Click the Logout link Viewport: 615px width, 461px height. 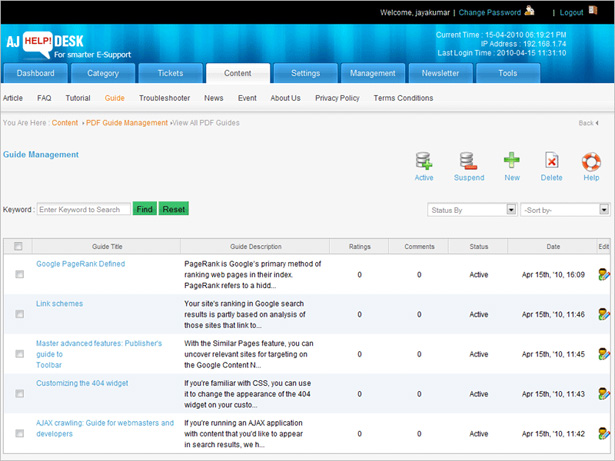click(x=571, y=13)
